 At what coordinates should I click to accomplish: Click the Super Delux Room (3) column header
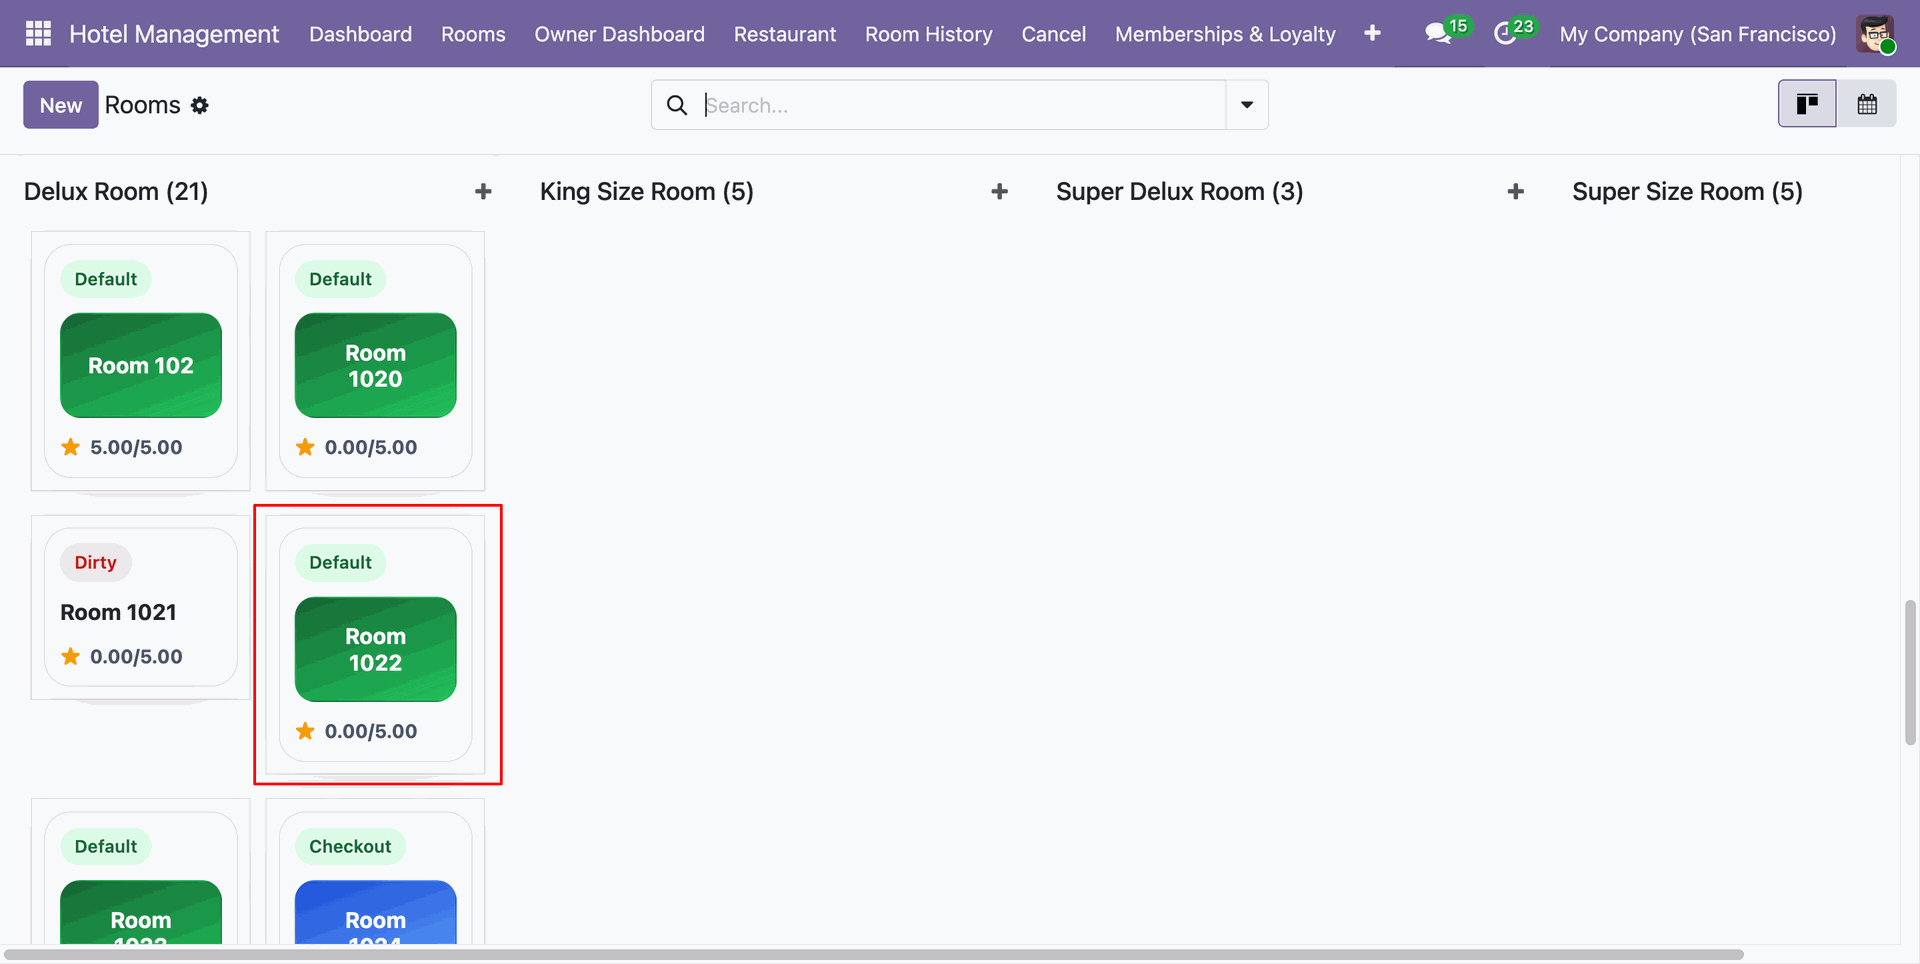[1180, 191]
